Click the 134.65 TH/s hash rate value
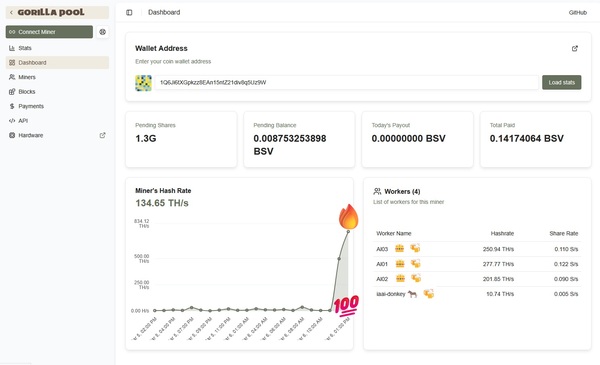Viewport: 600px width, 365px height. [162, 203]
